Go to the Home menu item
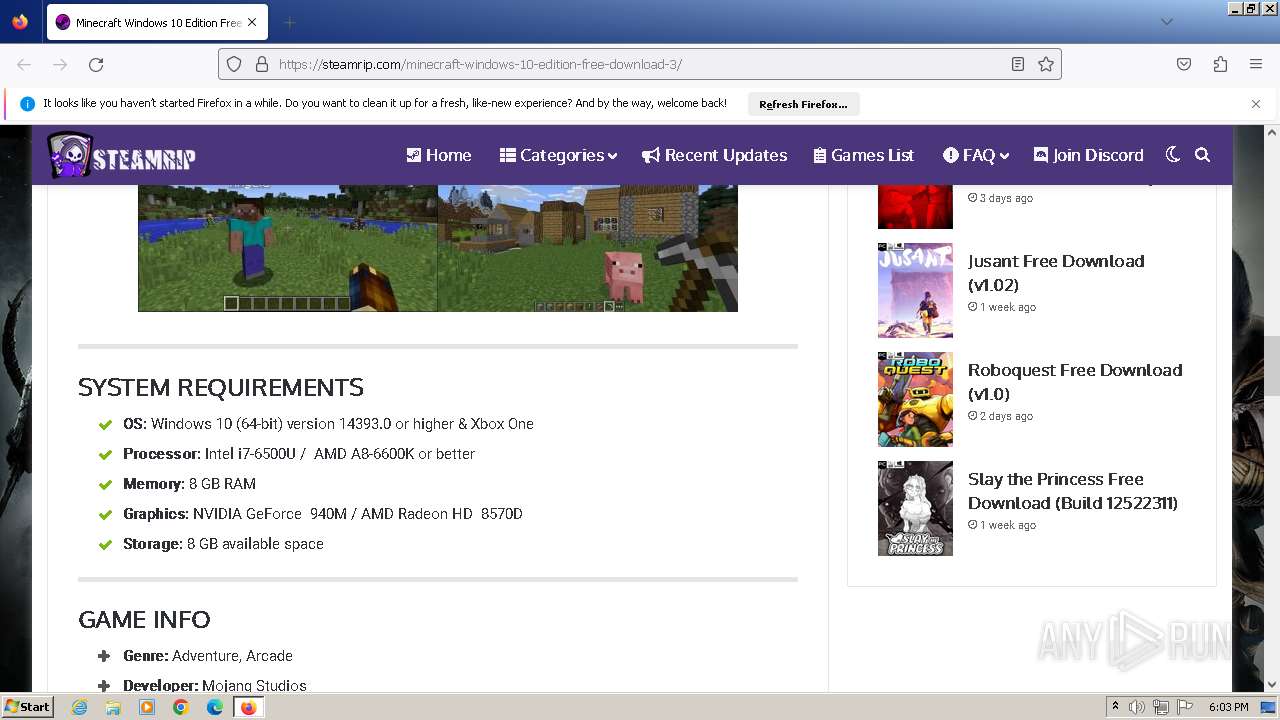Viewport: 1280px width, 720px height. [438, 155]
